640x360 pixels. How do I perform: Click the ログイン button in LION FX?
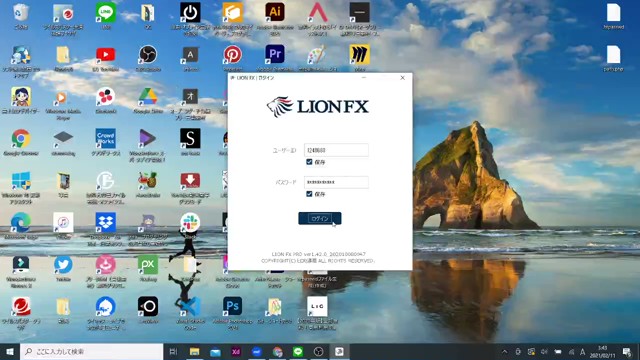pos(320,218)
